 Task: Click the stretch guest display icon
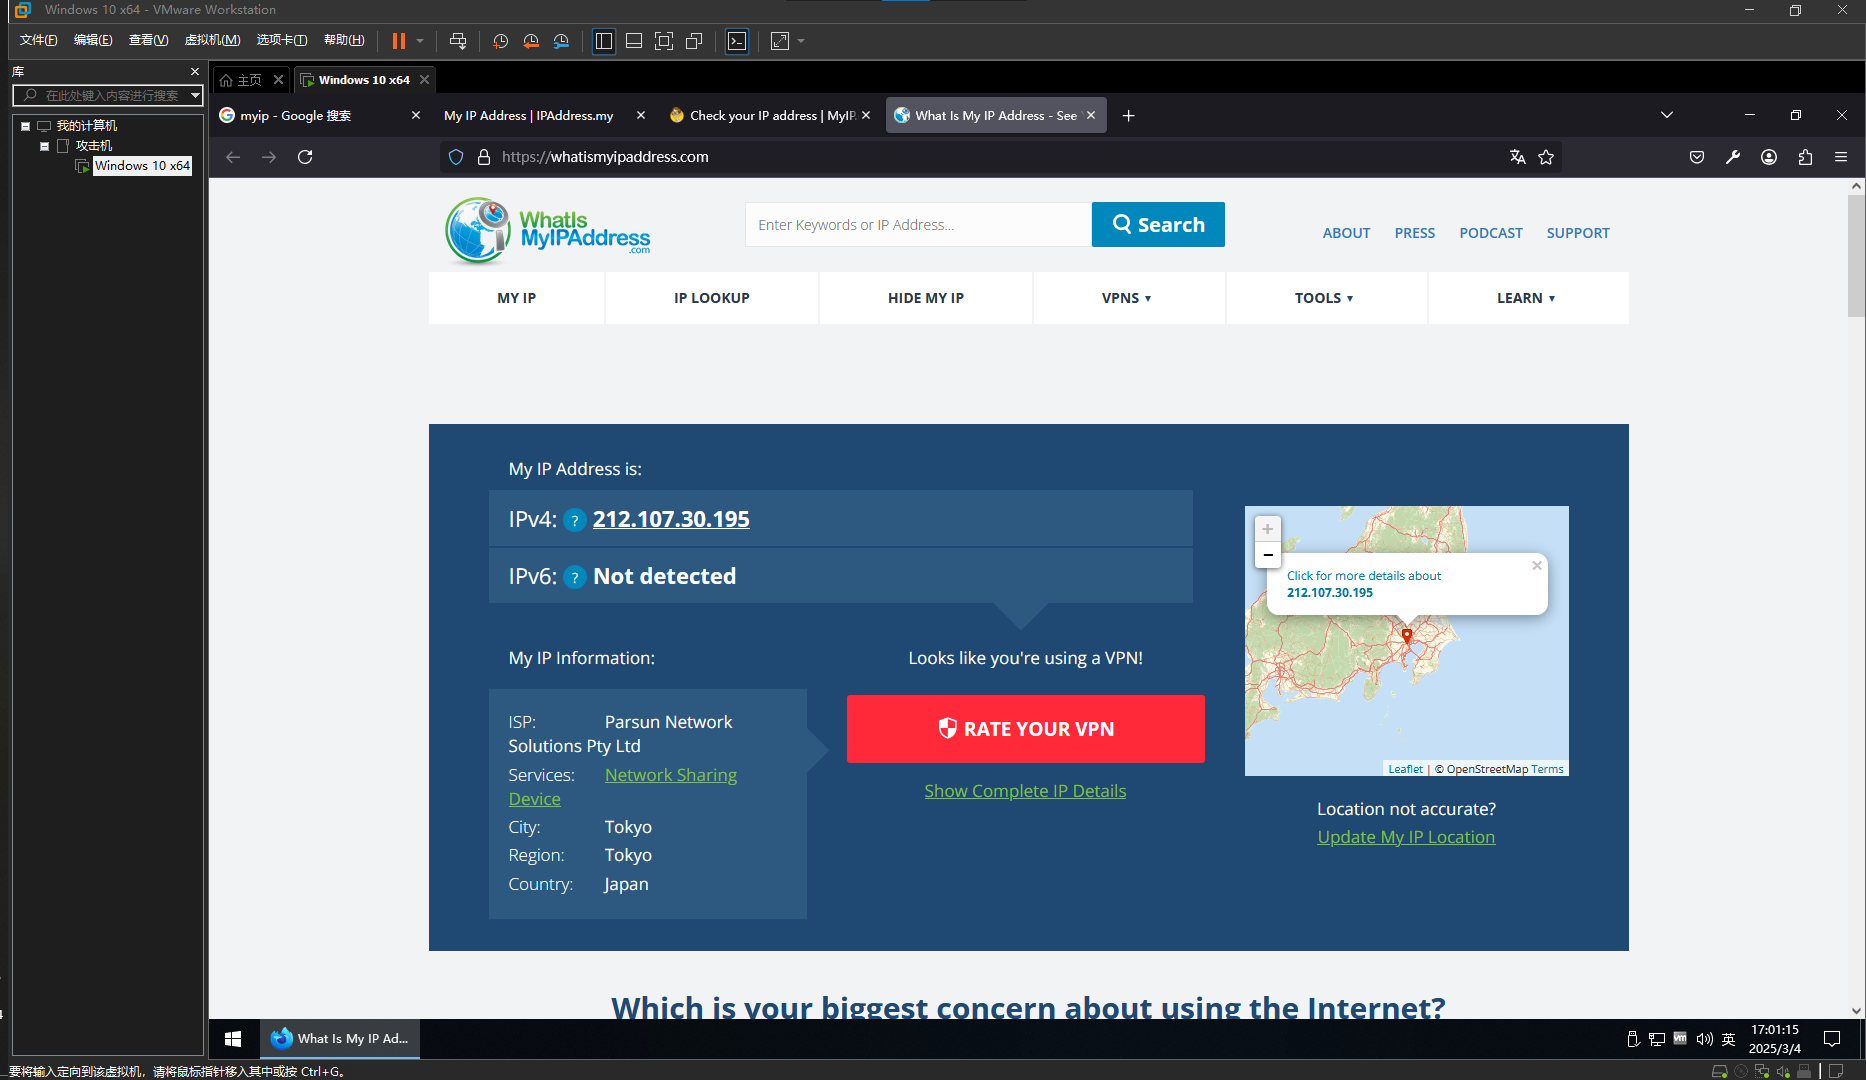[780, 41]
